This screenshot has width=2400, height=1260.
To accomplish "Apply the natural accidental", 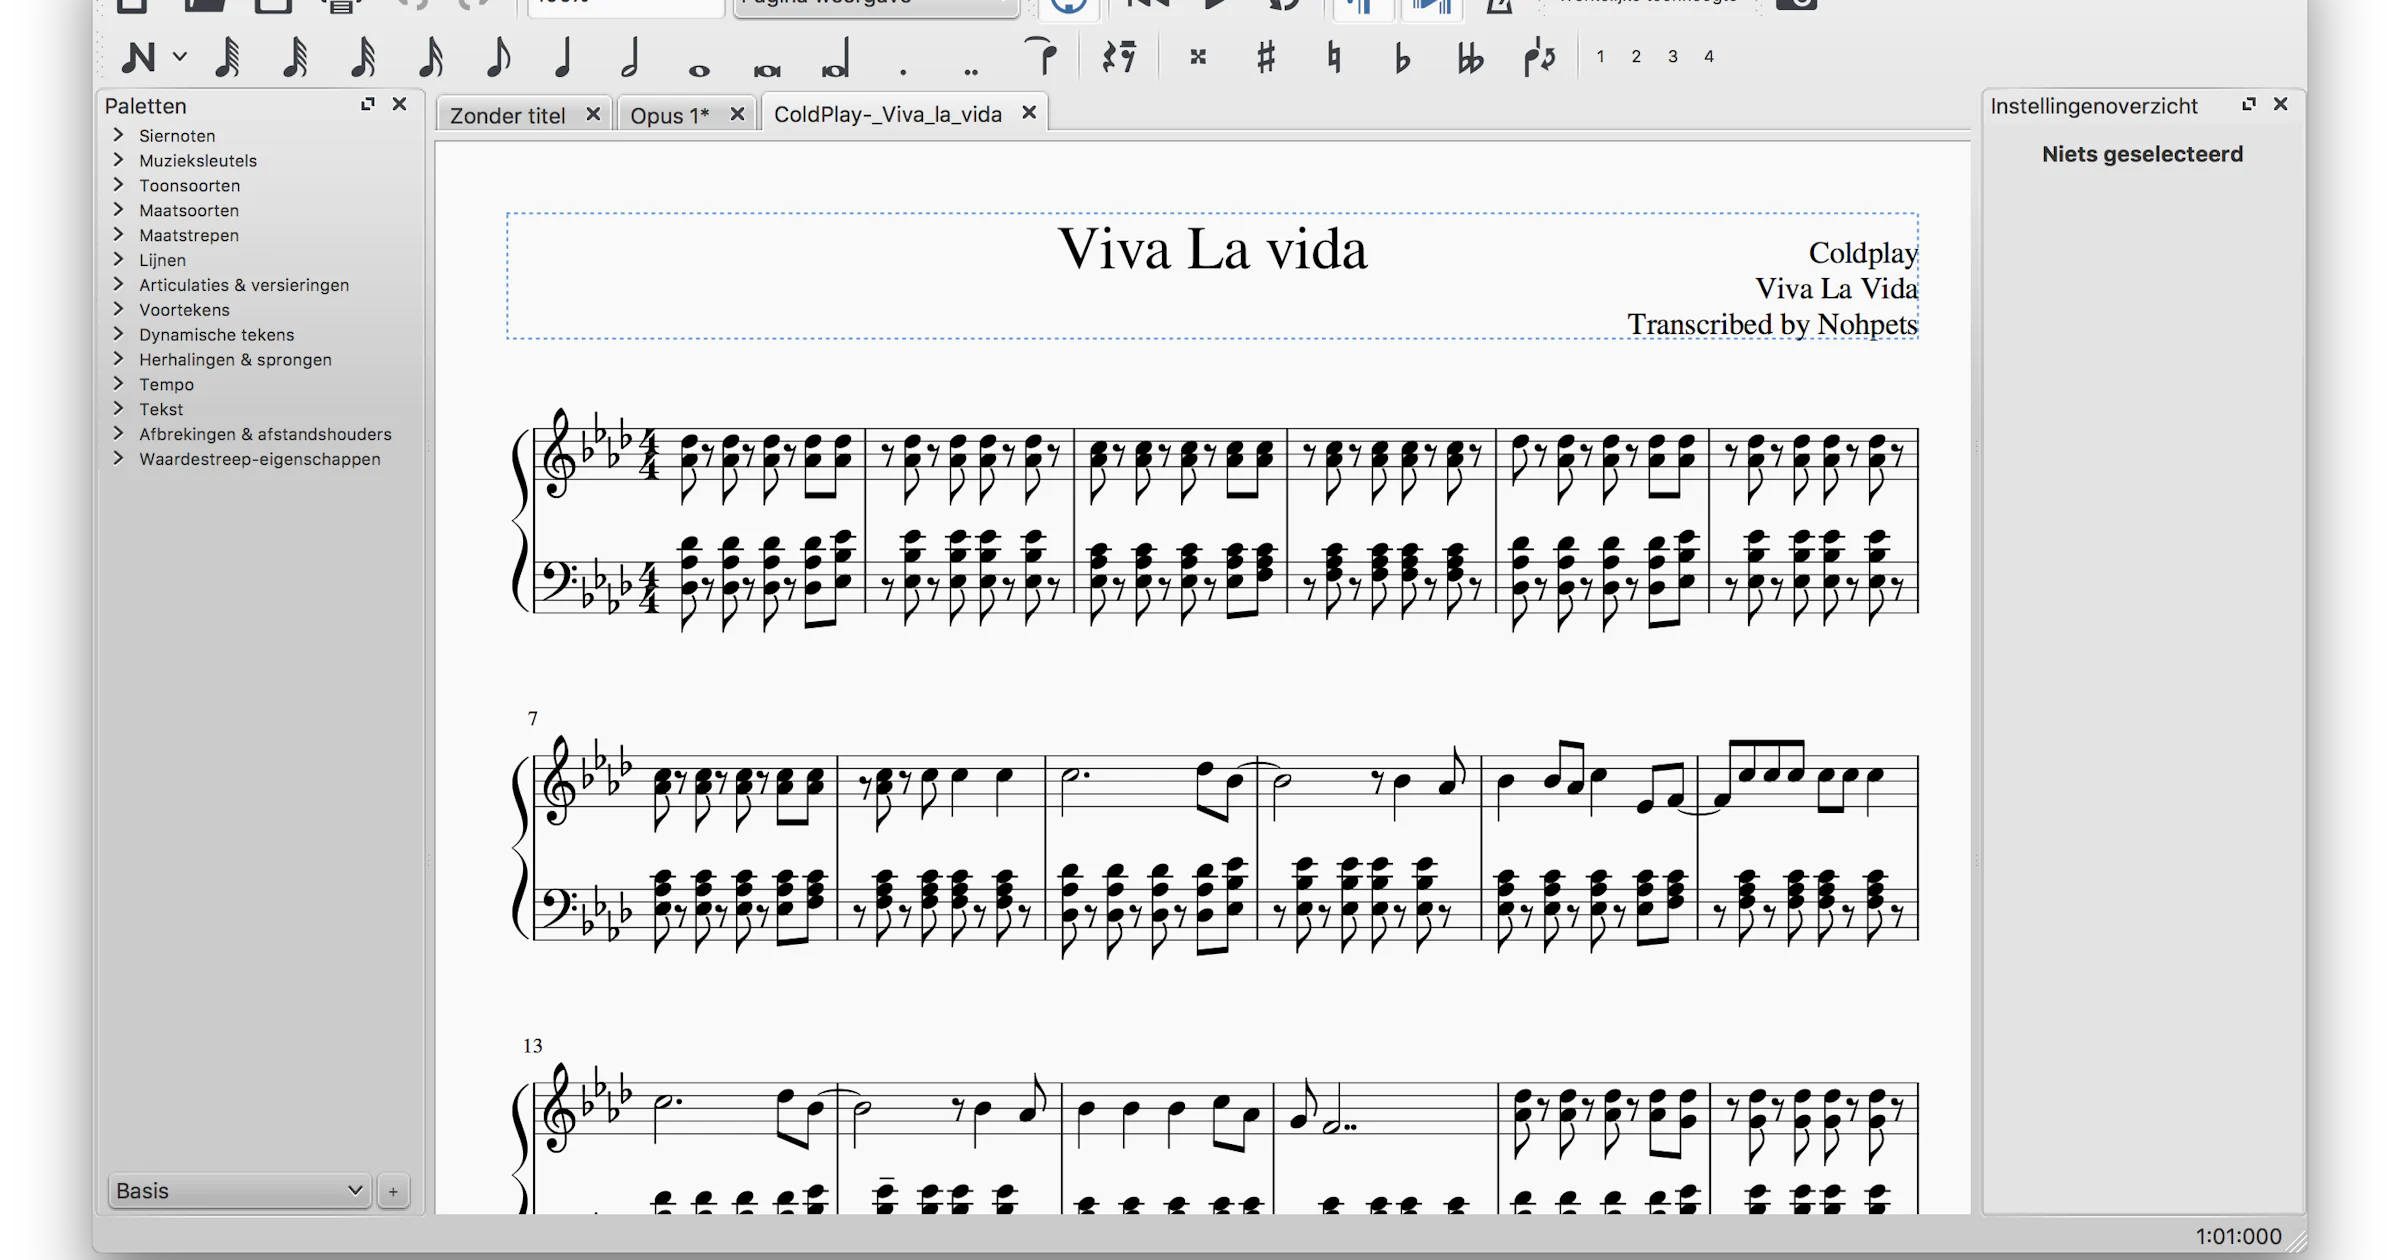I will tap(1334, 57).
